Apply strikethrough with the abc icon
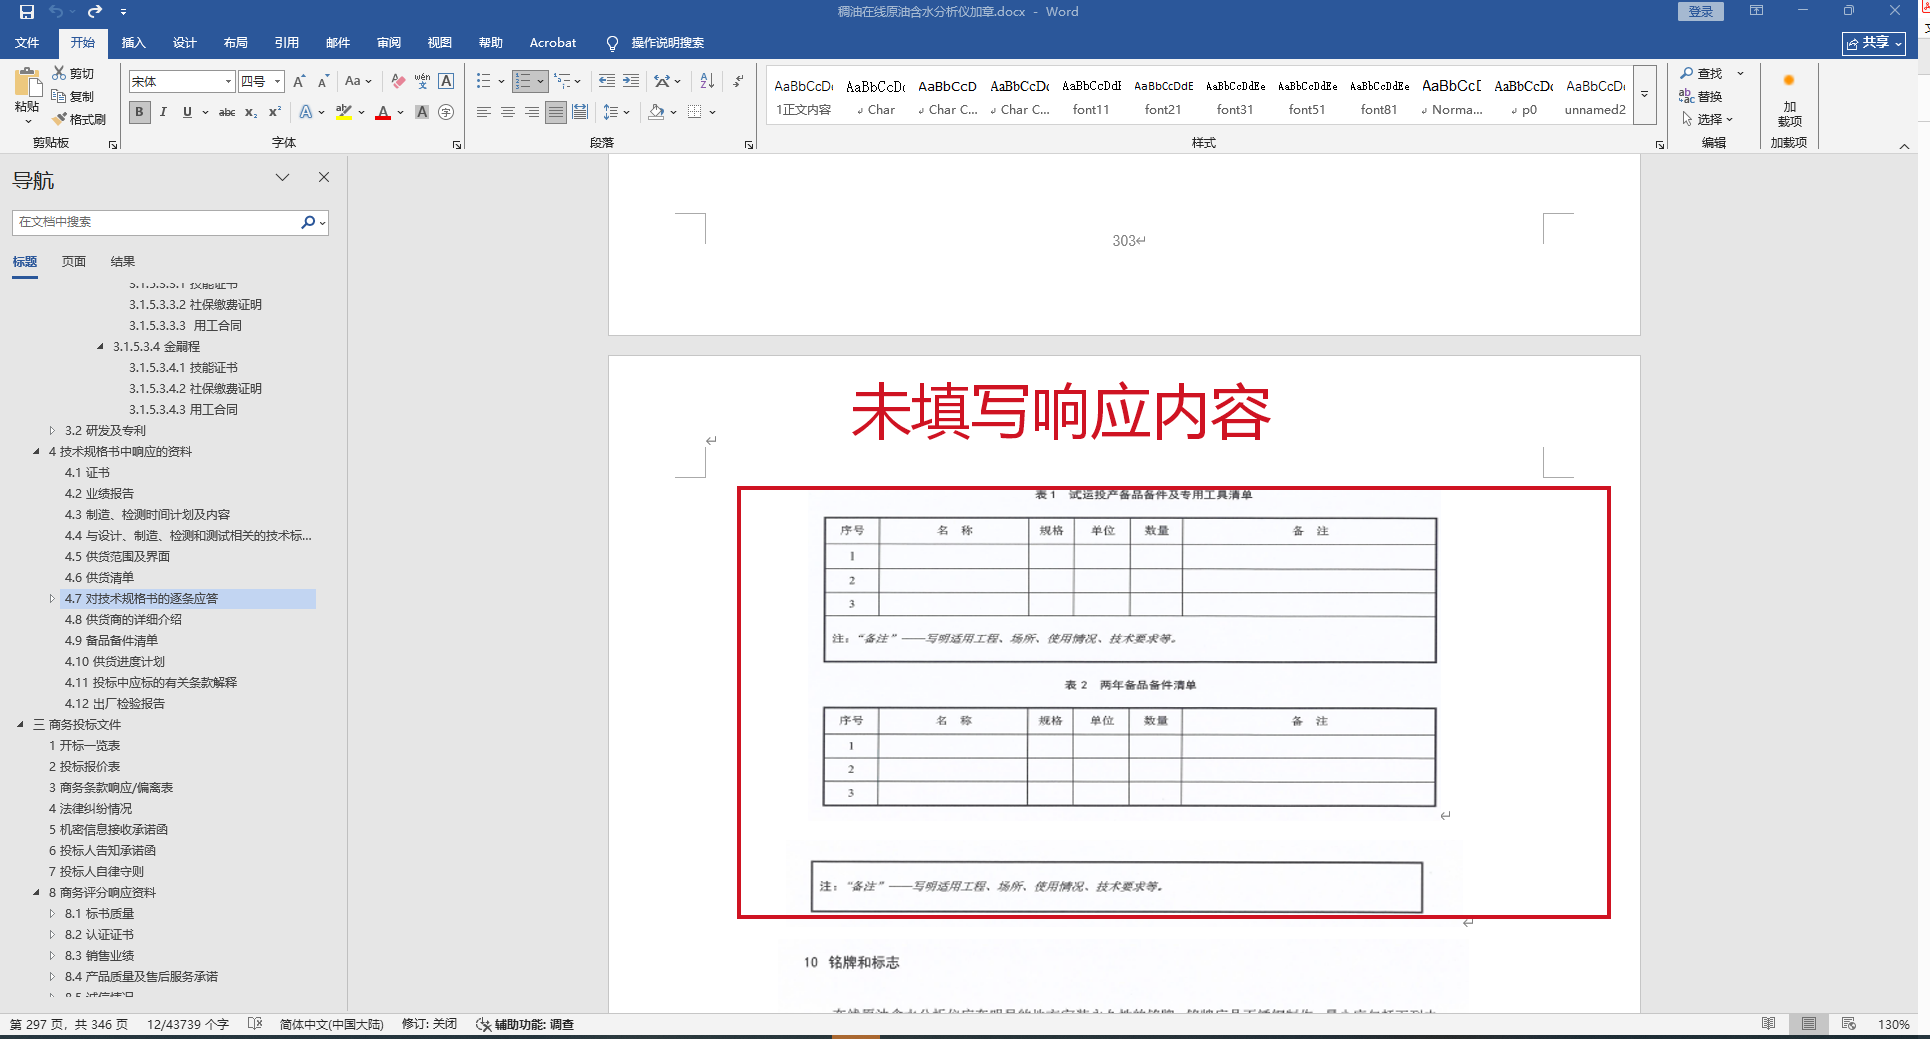This screenshot has width=1930, height=1039. click(227, 112)
